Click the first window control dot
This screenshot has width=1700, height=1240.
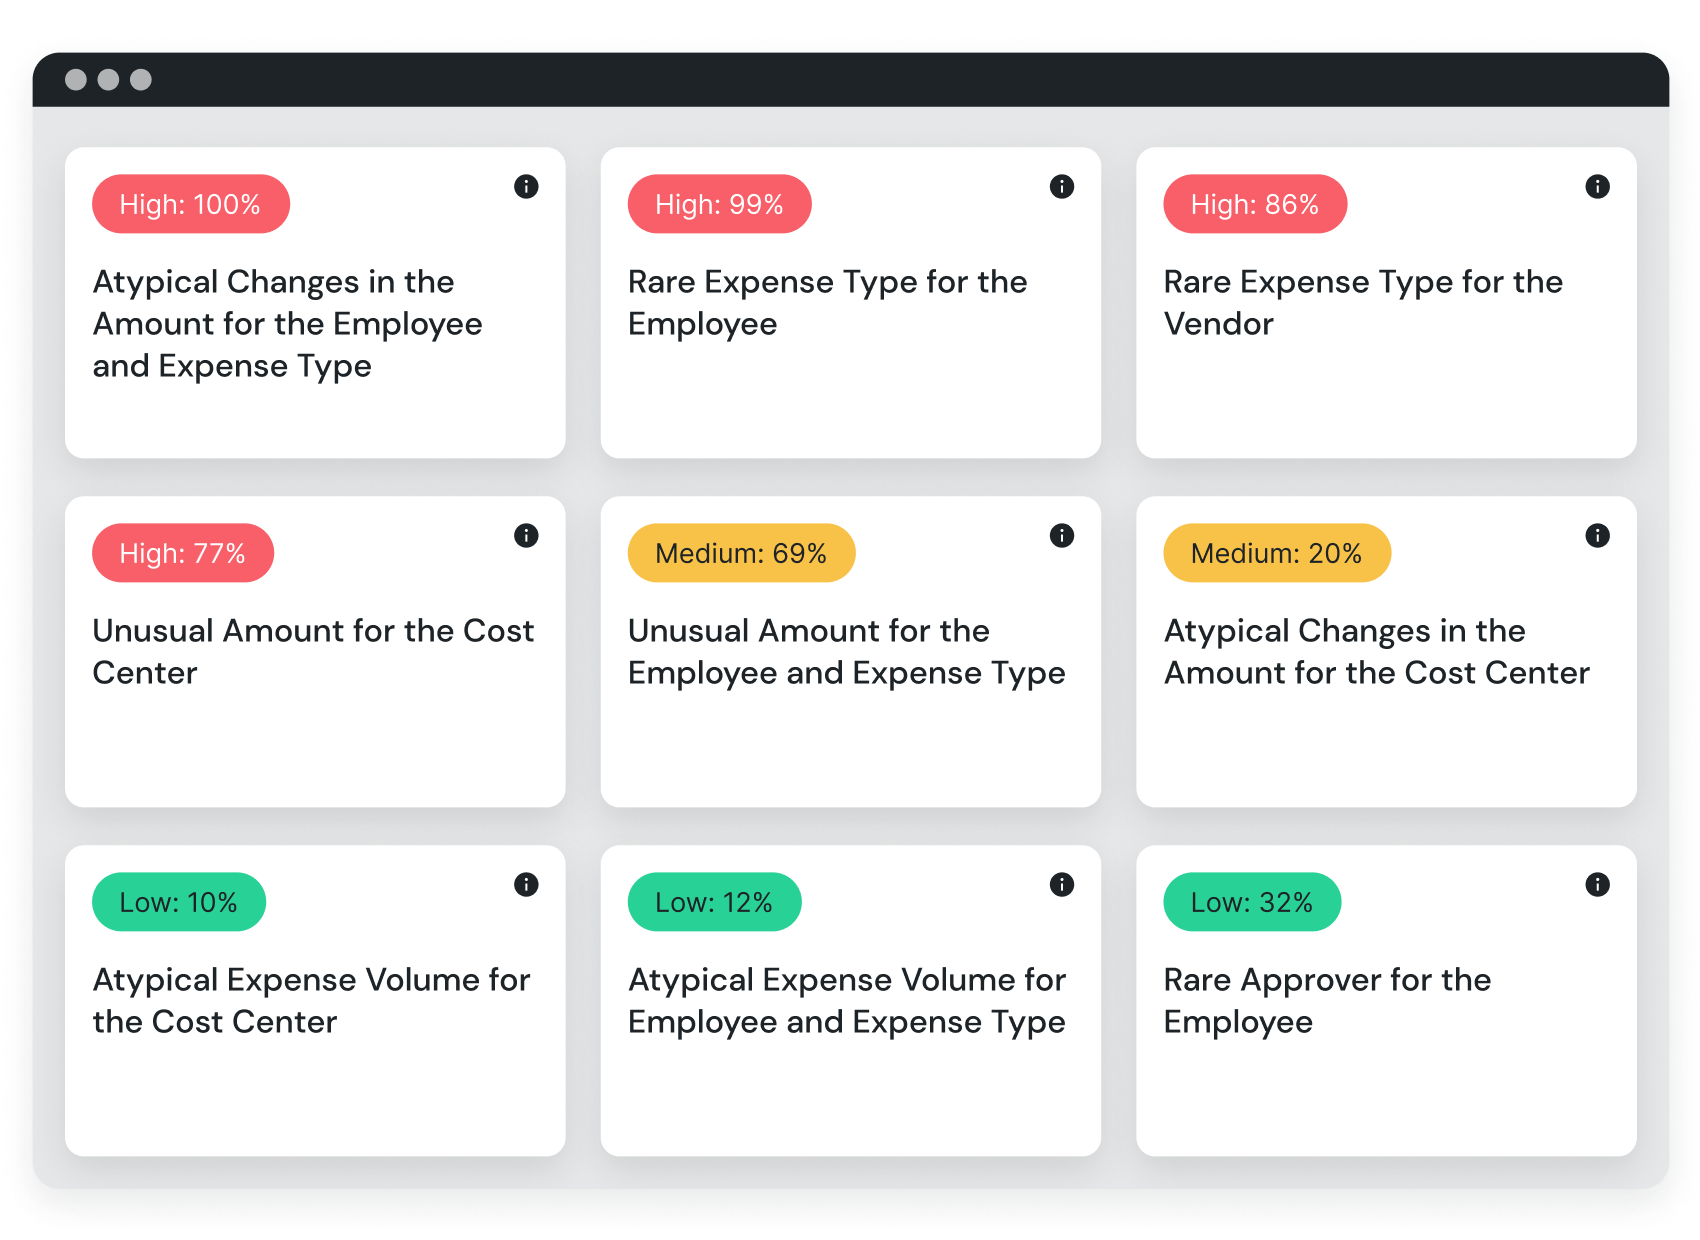coord(76,79)
